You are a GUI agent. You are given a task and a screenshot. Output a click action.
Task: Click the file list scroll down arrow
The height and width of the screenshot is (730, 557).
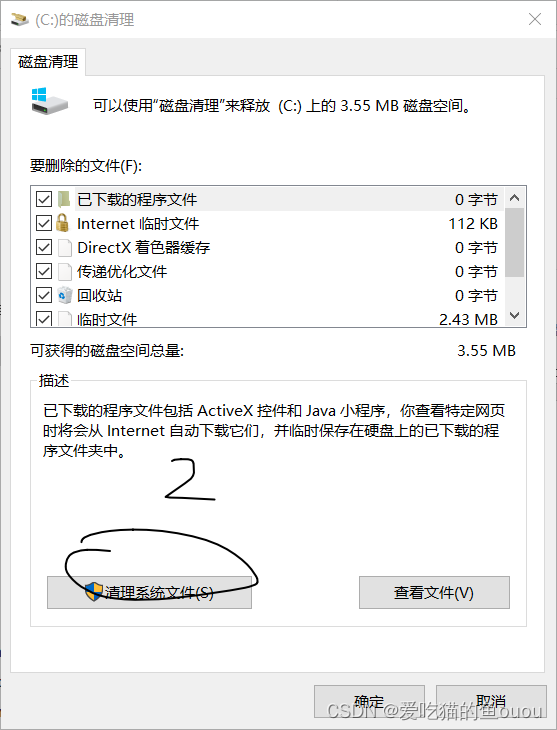pos(515,315)
